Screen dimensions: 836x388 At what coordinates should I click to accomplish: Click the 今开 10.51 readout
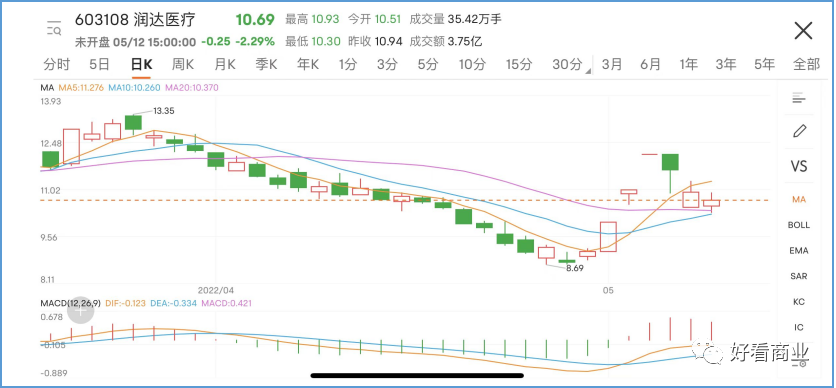[x=374, y=20]
